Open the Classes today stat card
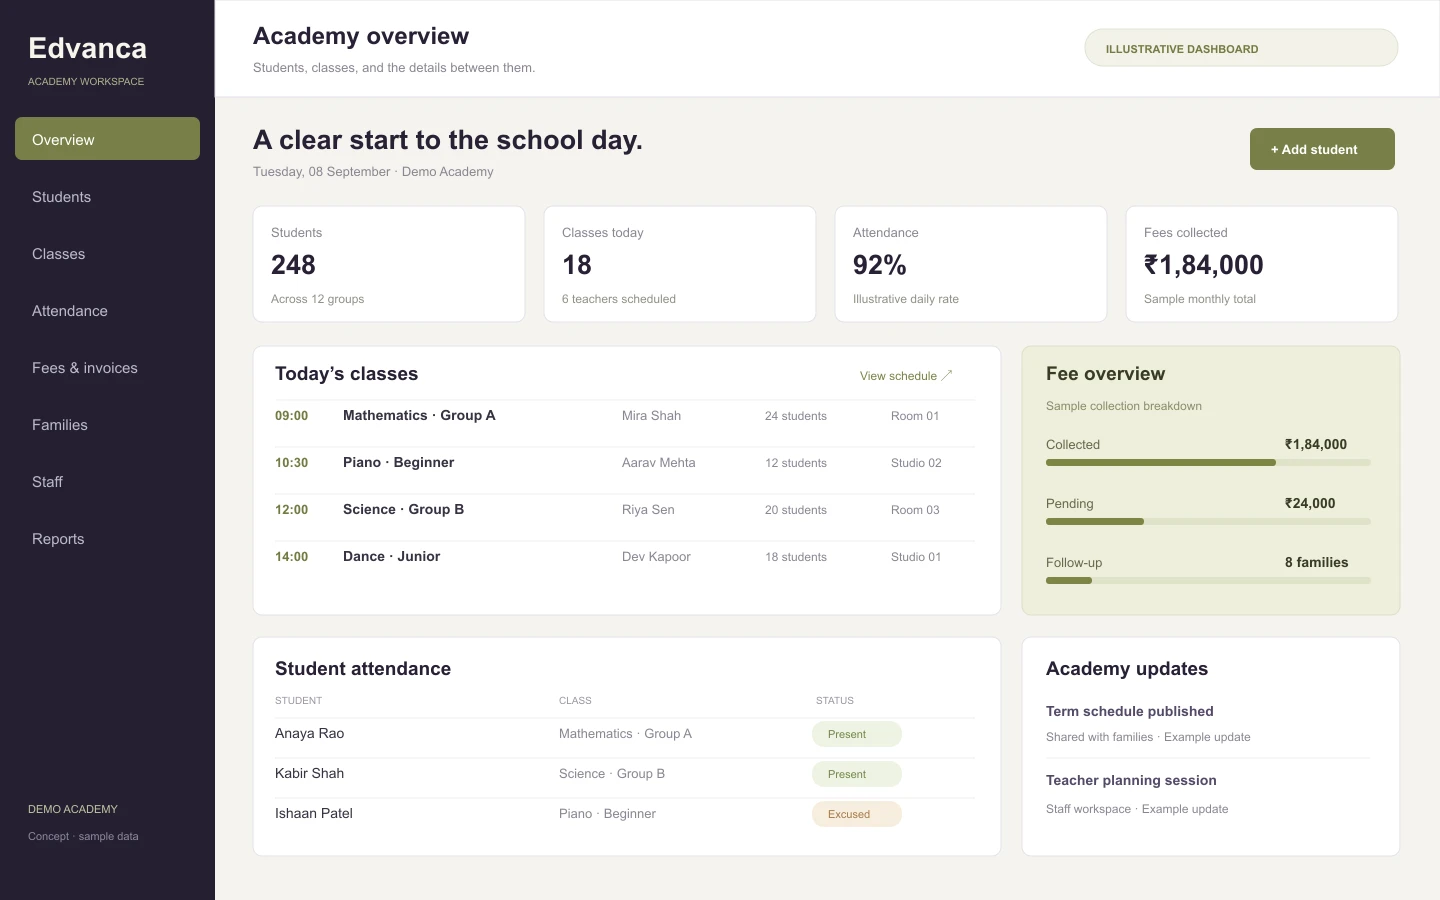 680,264
